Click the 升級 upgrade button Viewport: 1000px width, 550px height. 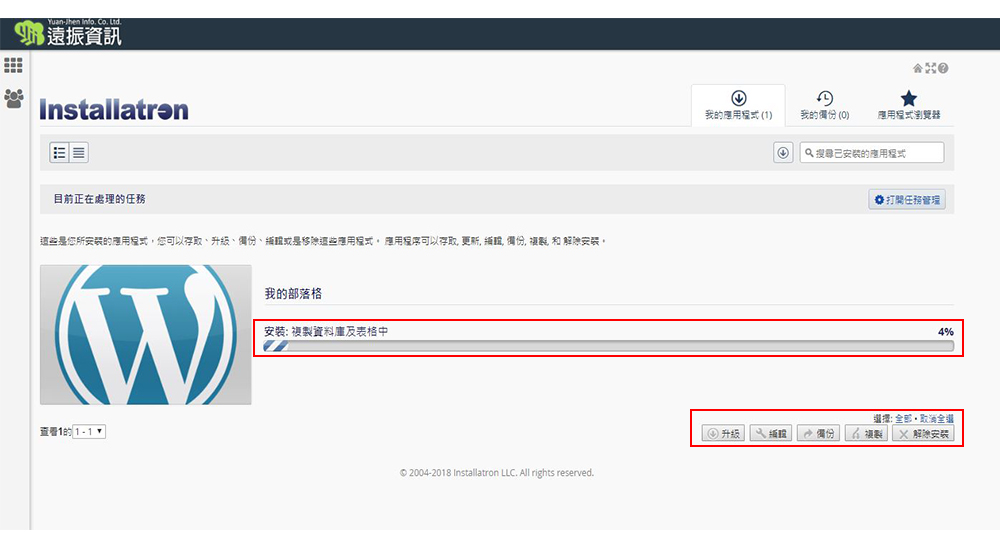723,433
